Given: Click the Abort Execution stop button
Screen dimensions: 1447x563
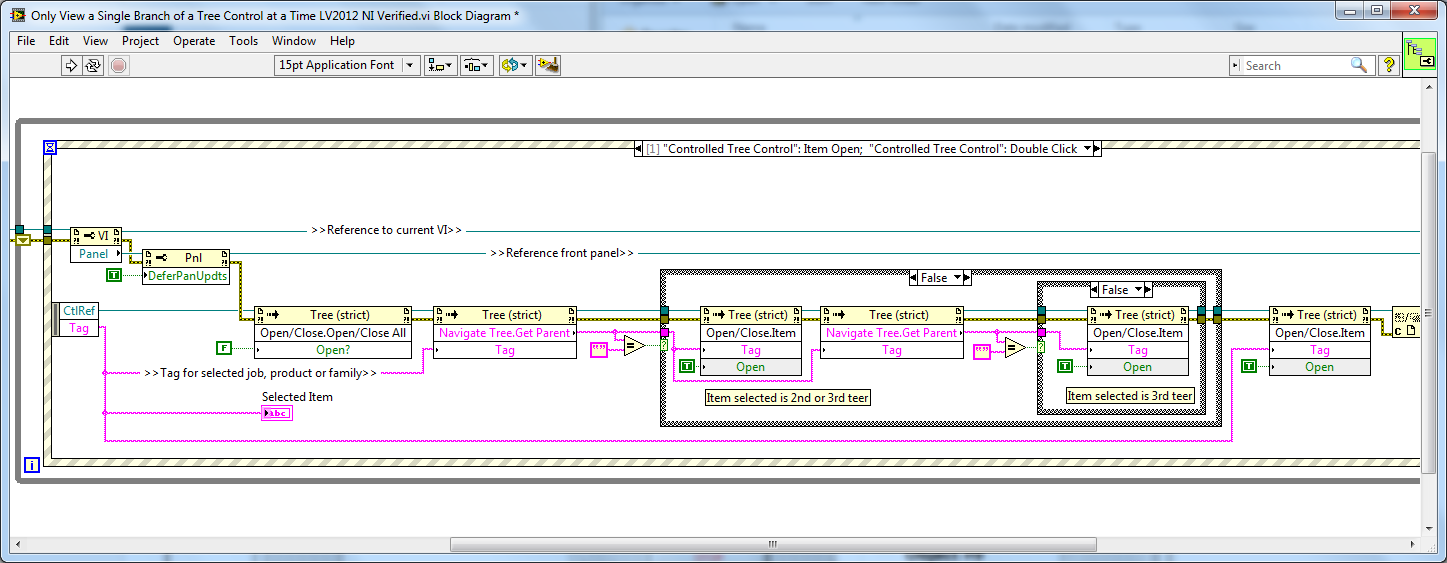Looking at the screenshot, I should click(x=119, y=65).
